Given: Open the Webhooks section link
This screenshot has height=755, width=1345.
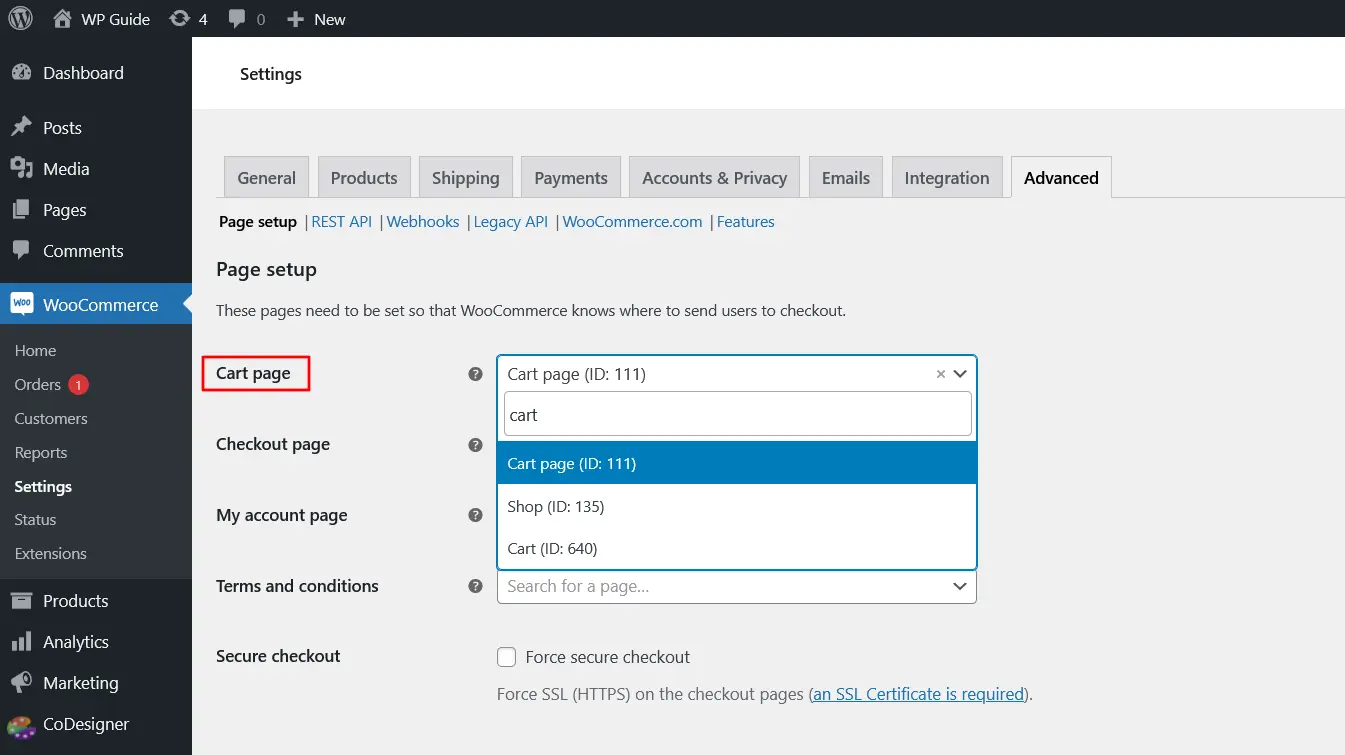Looking at the screenshot, I should [x=423, y=222].
